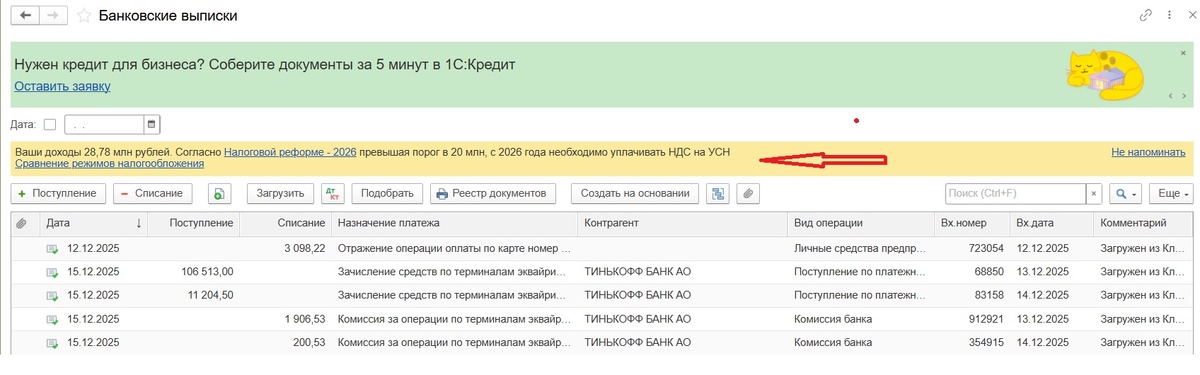Create a new Списание document
Screen dimensions: 1200x375
152,193
